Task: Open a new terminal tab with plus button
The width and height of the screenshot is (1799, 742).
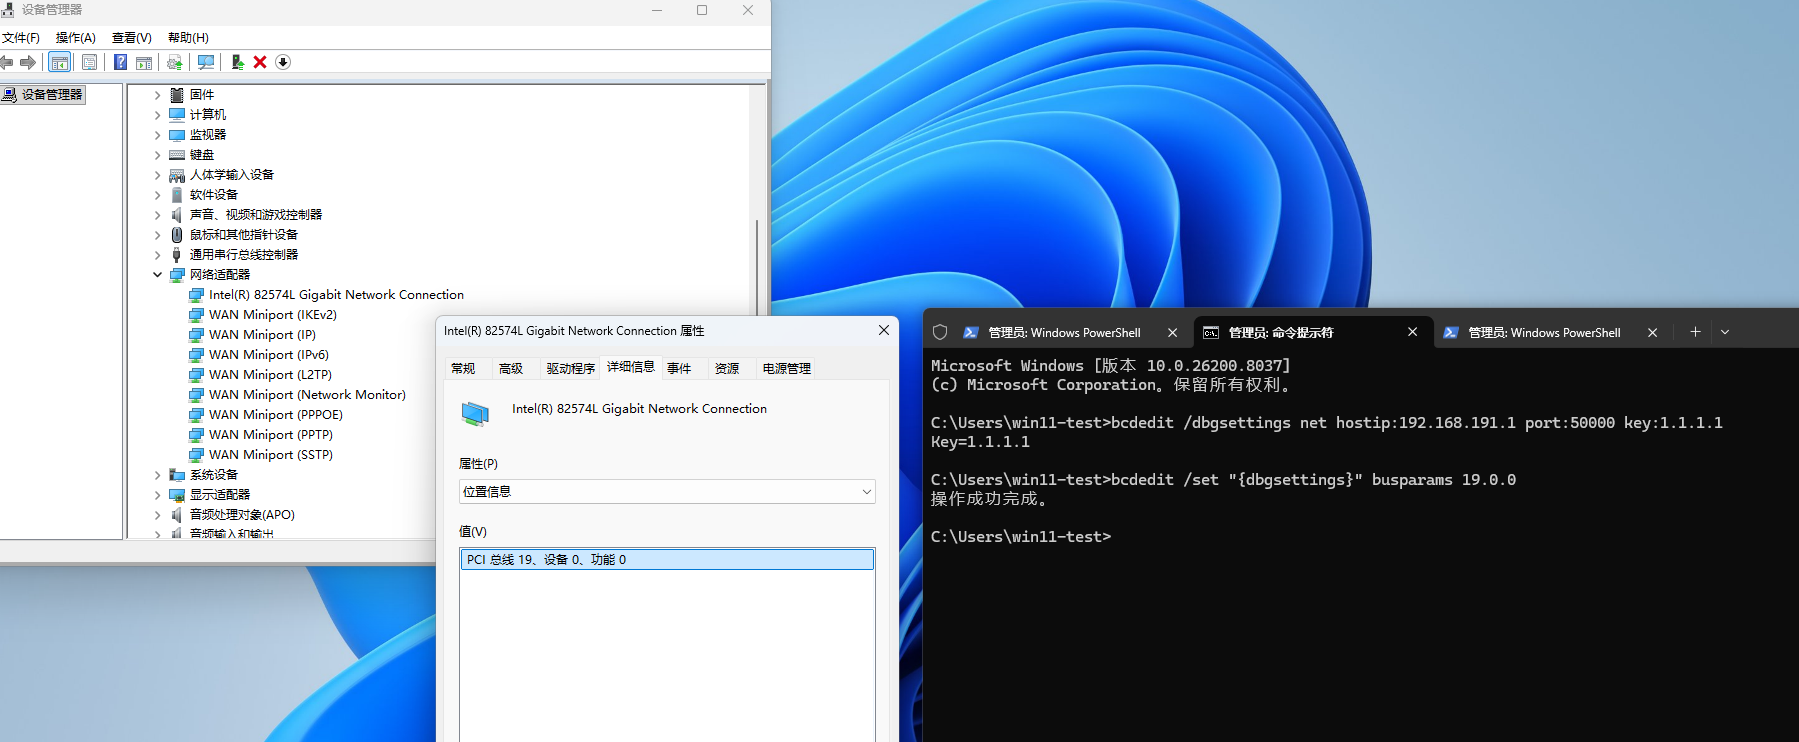Action: pyautogui.click(x=1695, y=332)
